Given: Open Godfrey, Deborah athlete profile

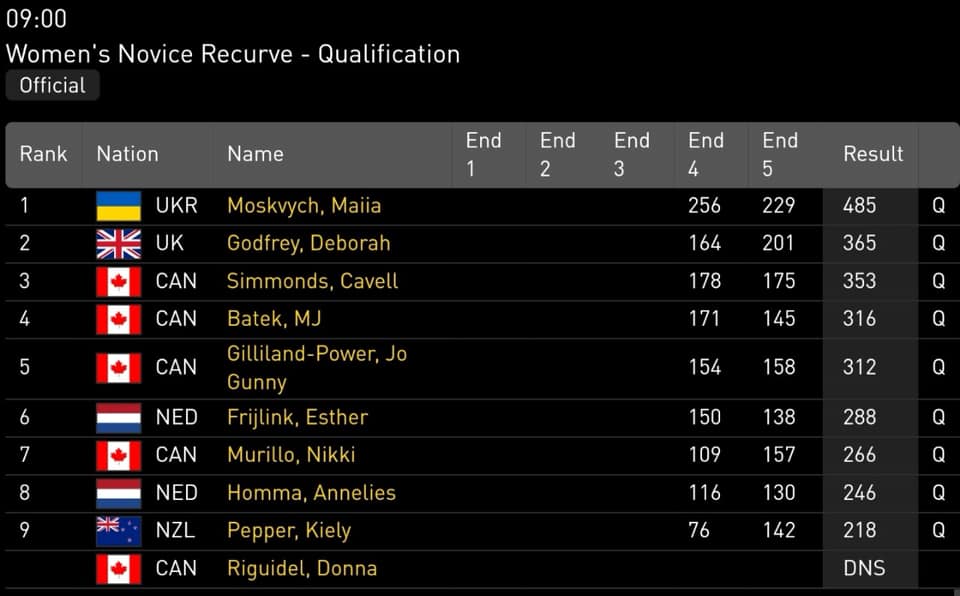Looking at the screenshot, I should tap(308, 244).
